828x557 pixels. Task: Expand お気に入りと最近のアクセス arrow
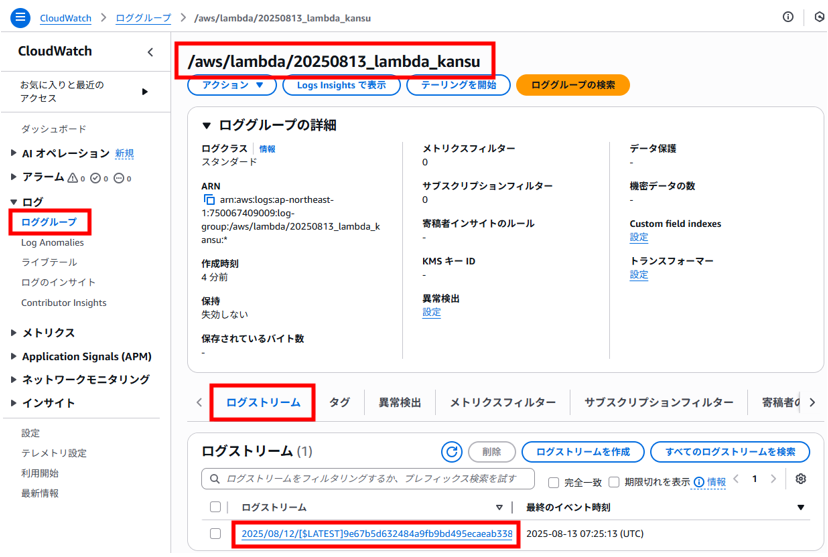[145, 92]
